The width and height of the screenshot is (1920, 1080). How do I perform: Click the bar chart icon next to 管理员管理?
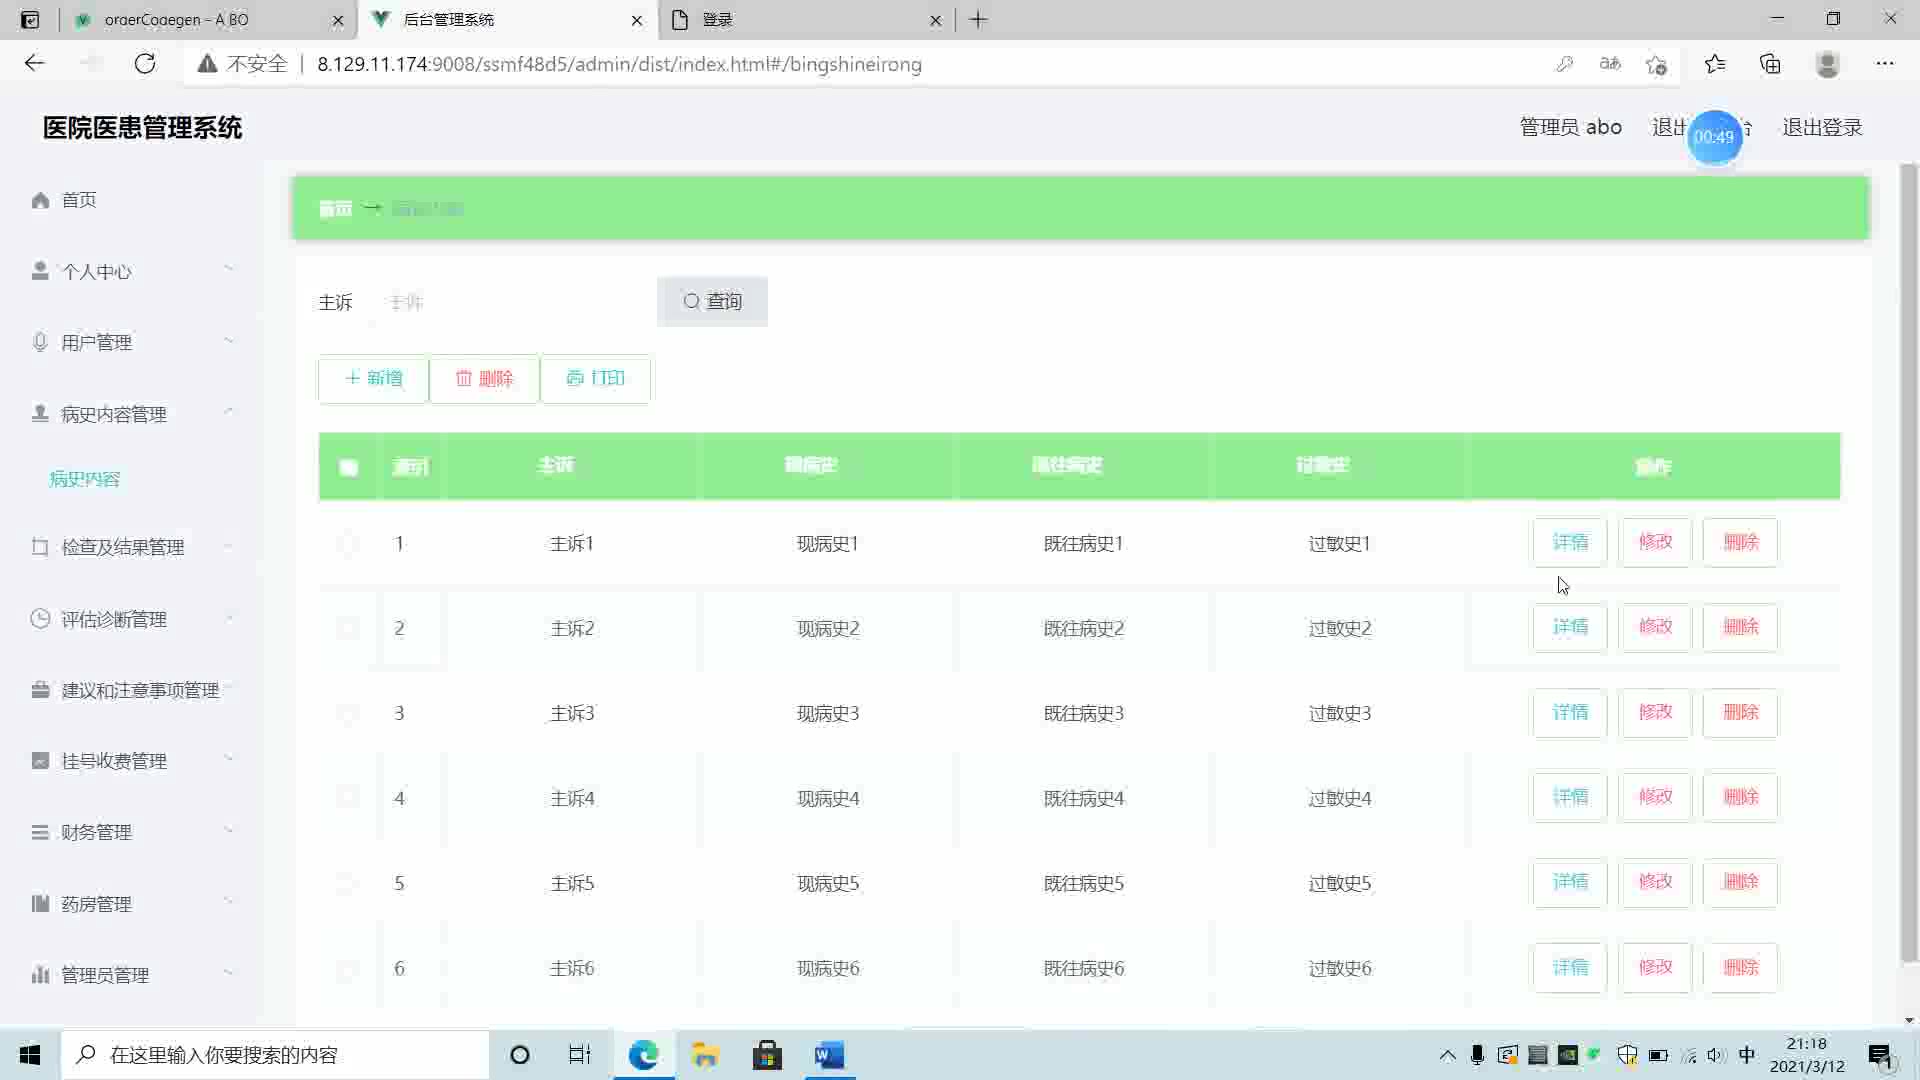(40, 974)
